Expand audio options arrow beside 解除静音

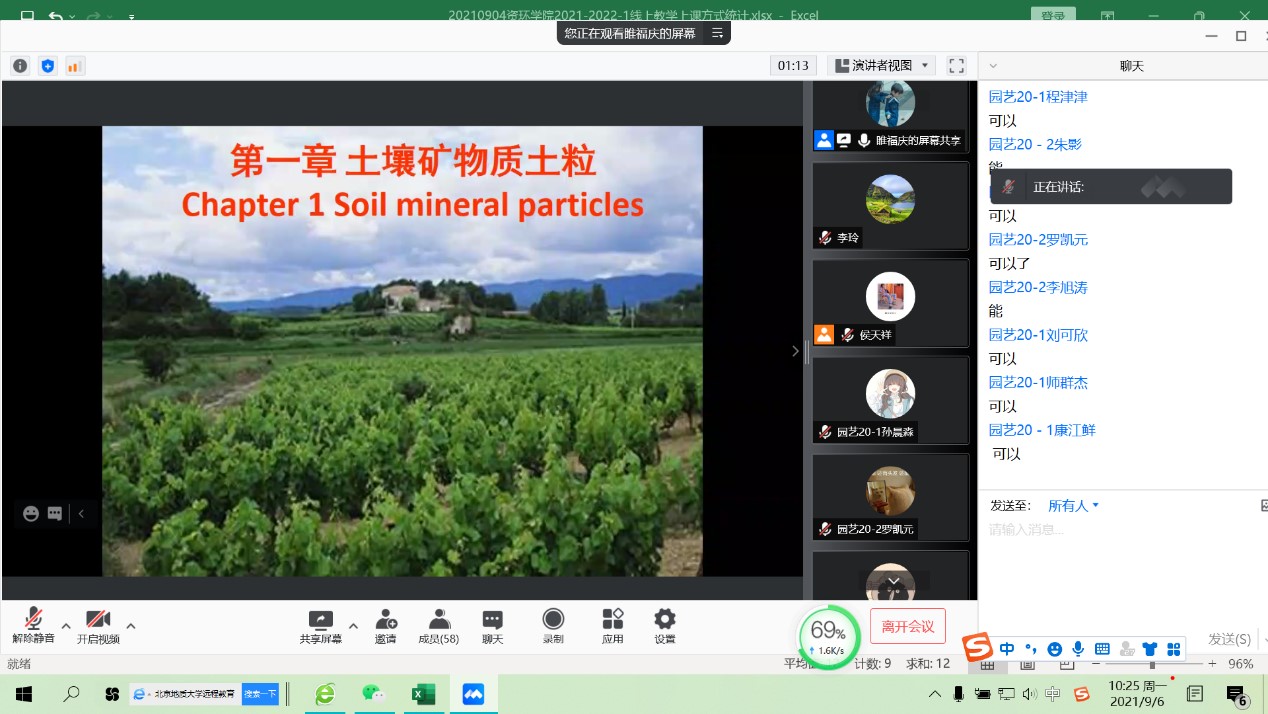click(66, 626)
